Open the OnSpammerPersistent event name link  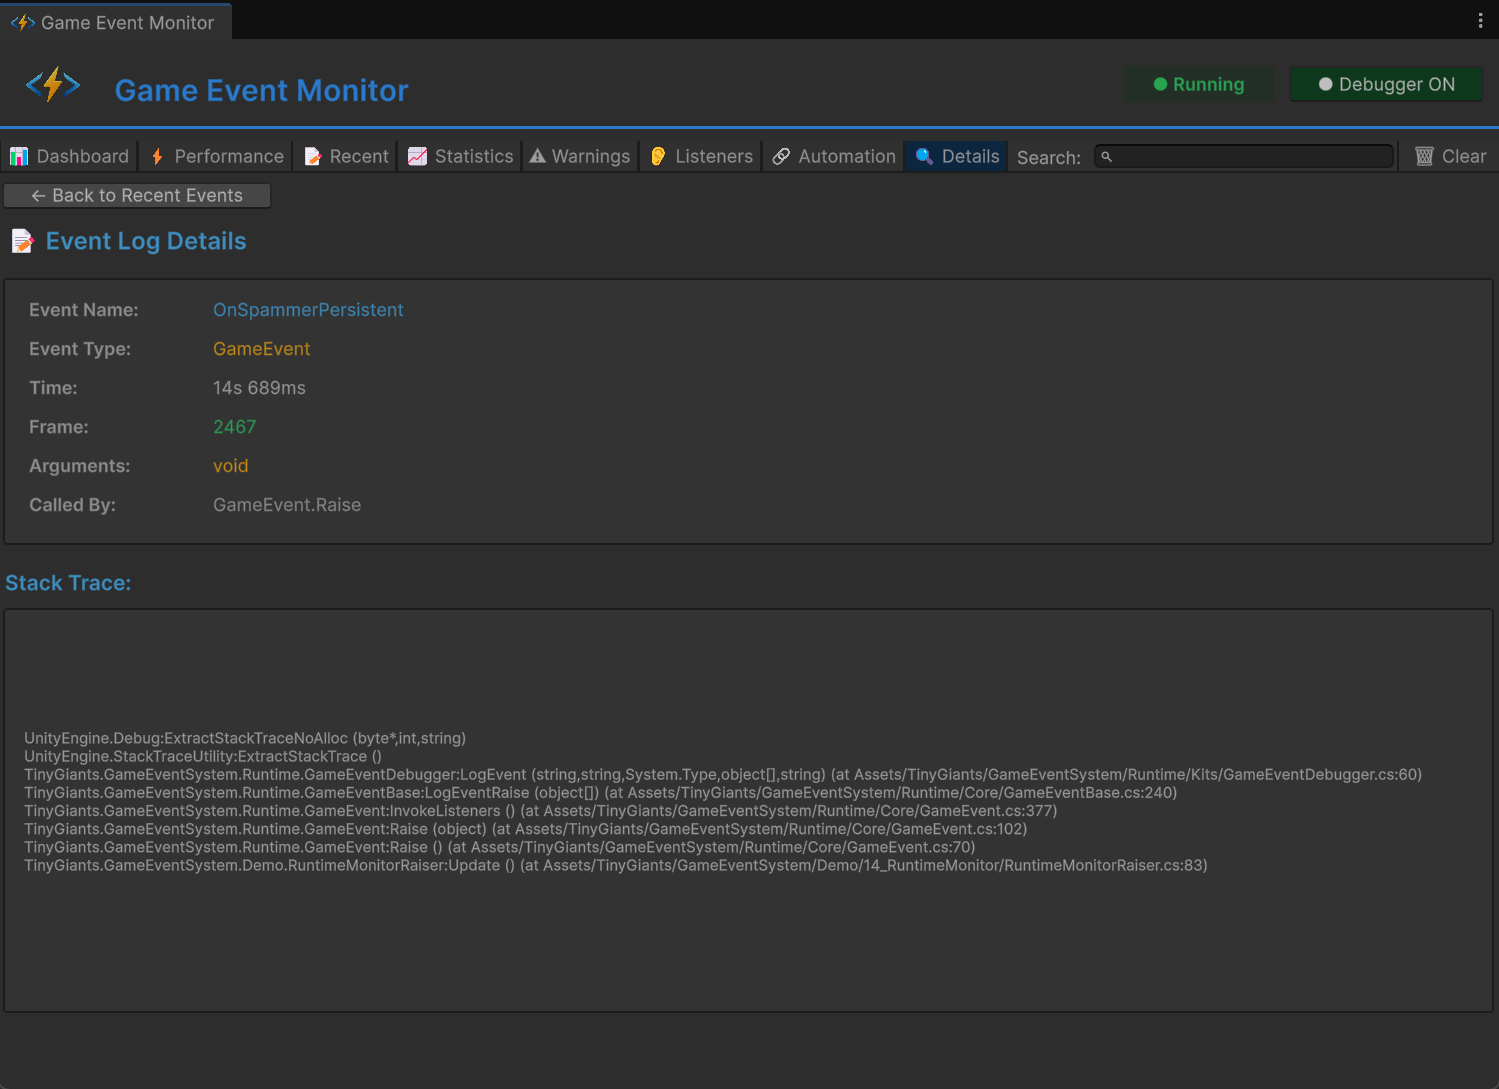(x=308, y=310)
